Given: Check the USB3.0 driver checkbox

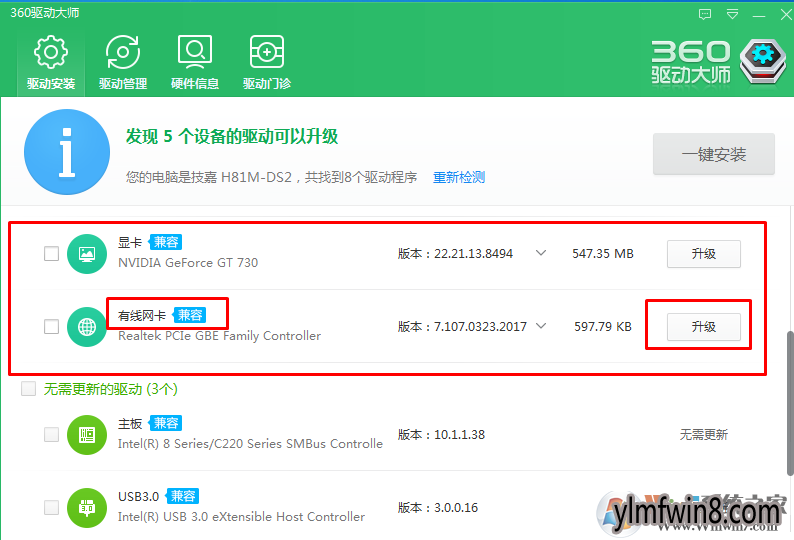Looking at the screenshot, I should point(51,507).
